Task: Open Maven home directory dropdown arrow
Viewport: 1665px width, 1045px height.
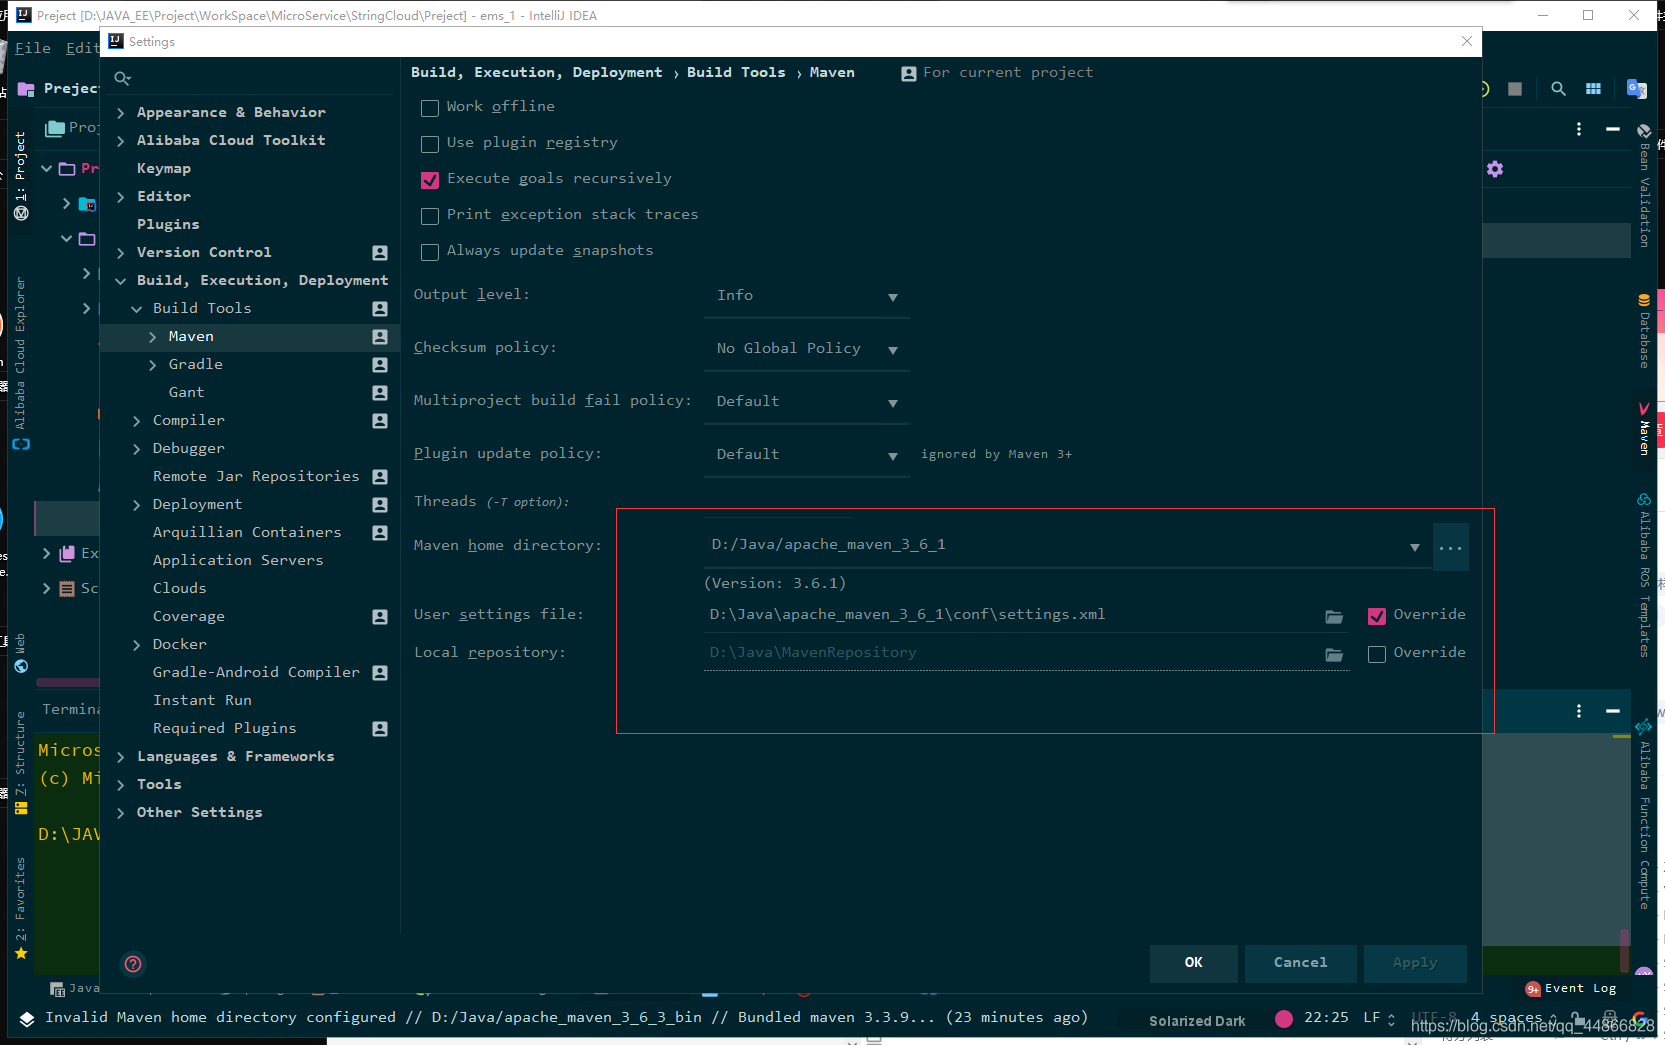Action: (1415, 547)
